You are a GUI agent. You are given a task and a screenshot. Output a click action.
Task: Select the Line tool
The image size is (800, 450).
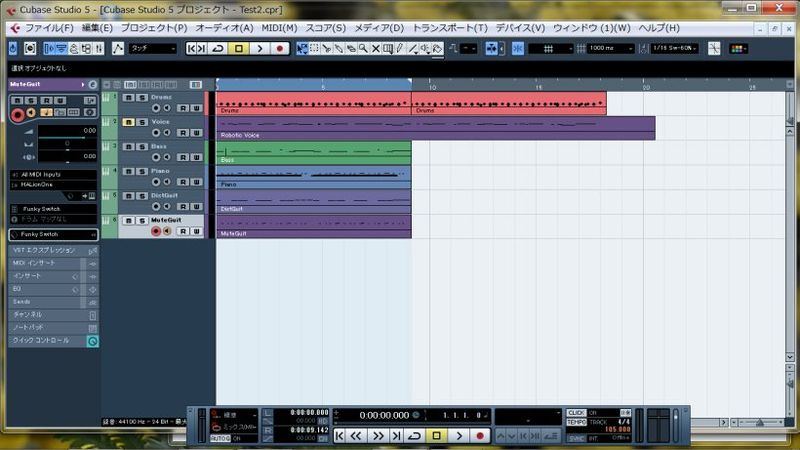coord(413,48)
